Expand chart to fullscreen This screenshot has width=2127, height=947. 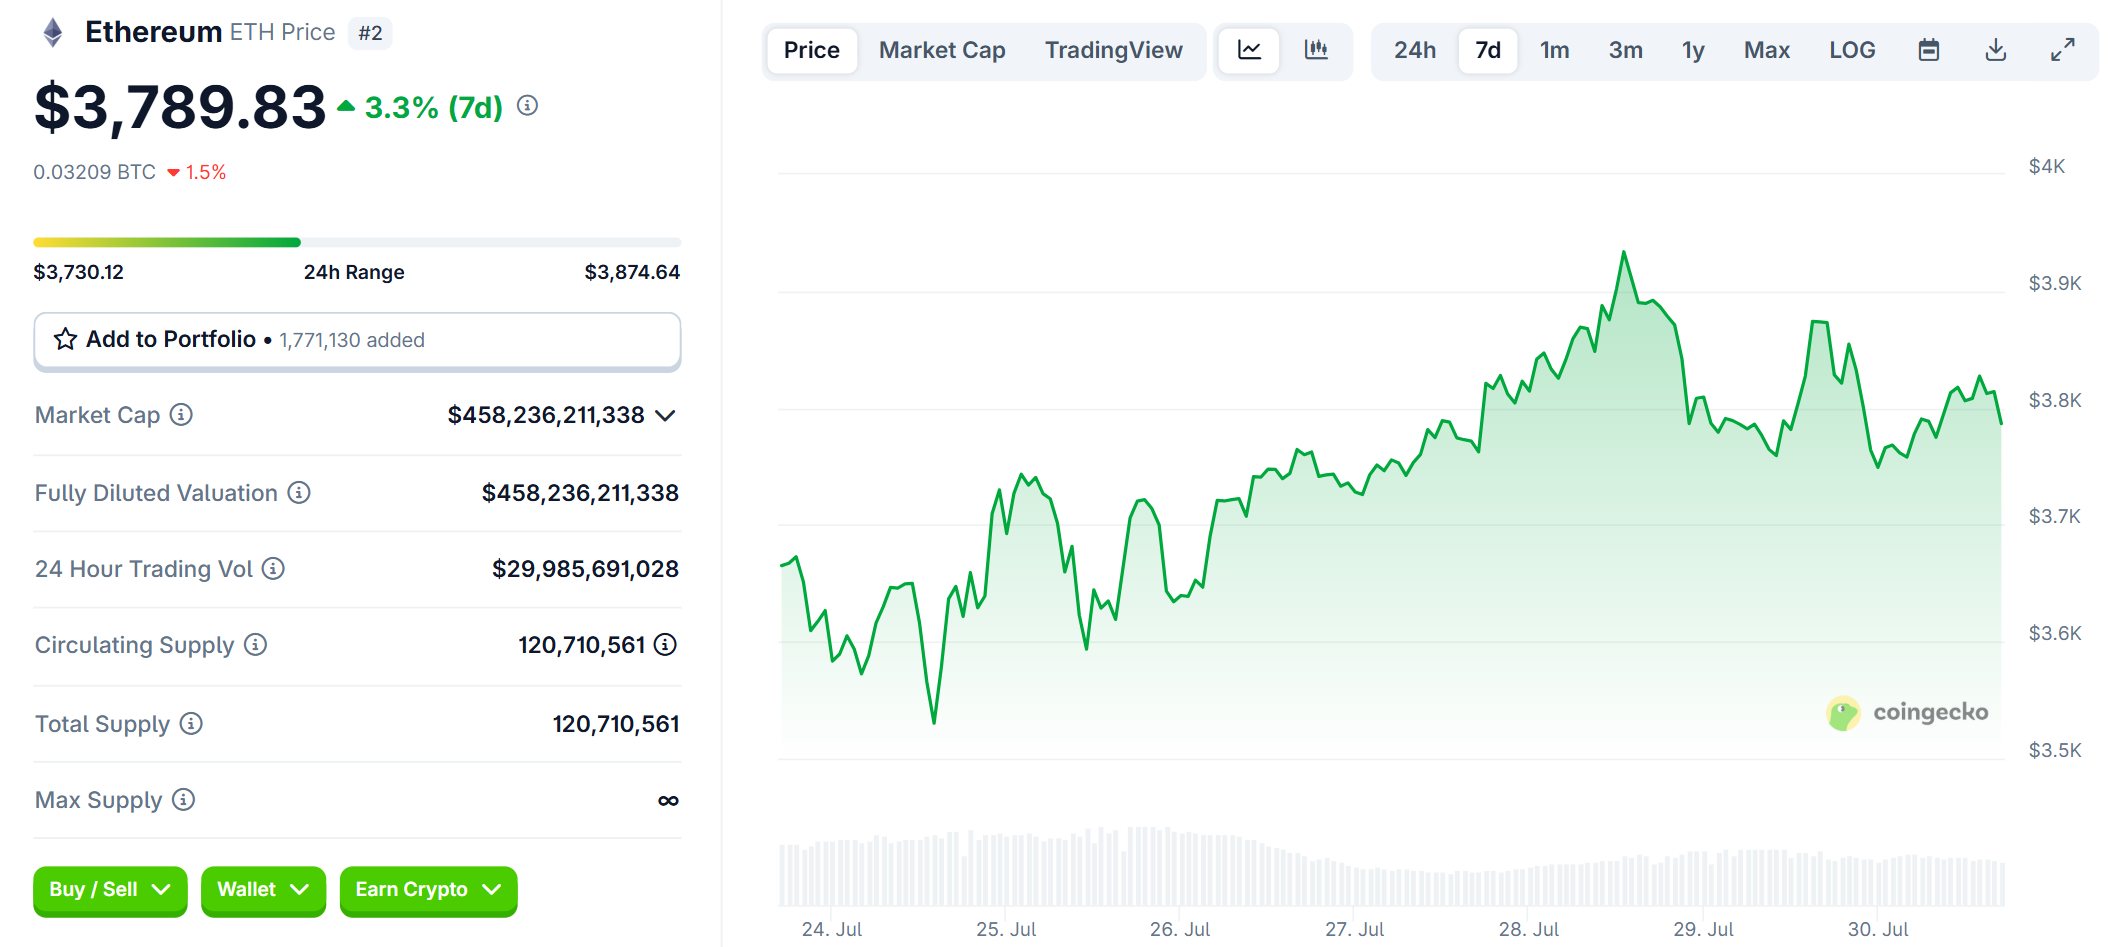point(2062,50)
